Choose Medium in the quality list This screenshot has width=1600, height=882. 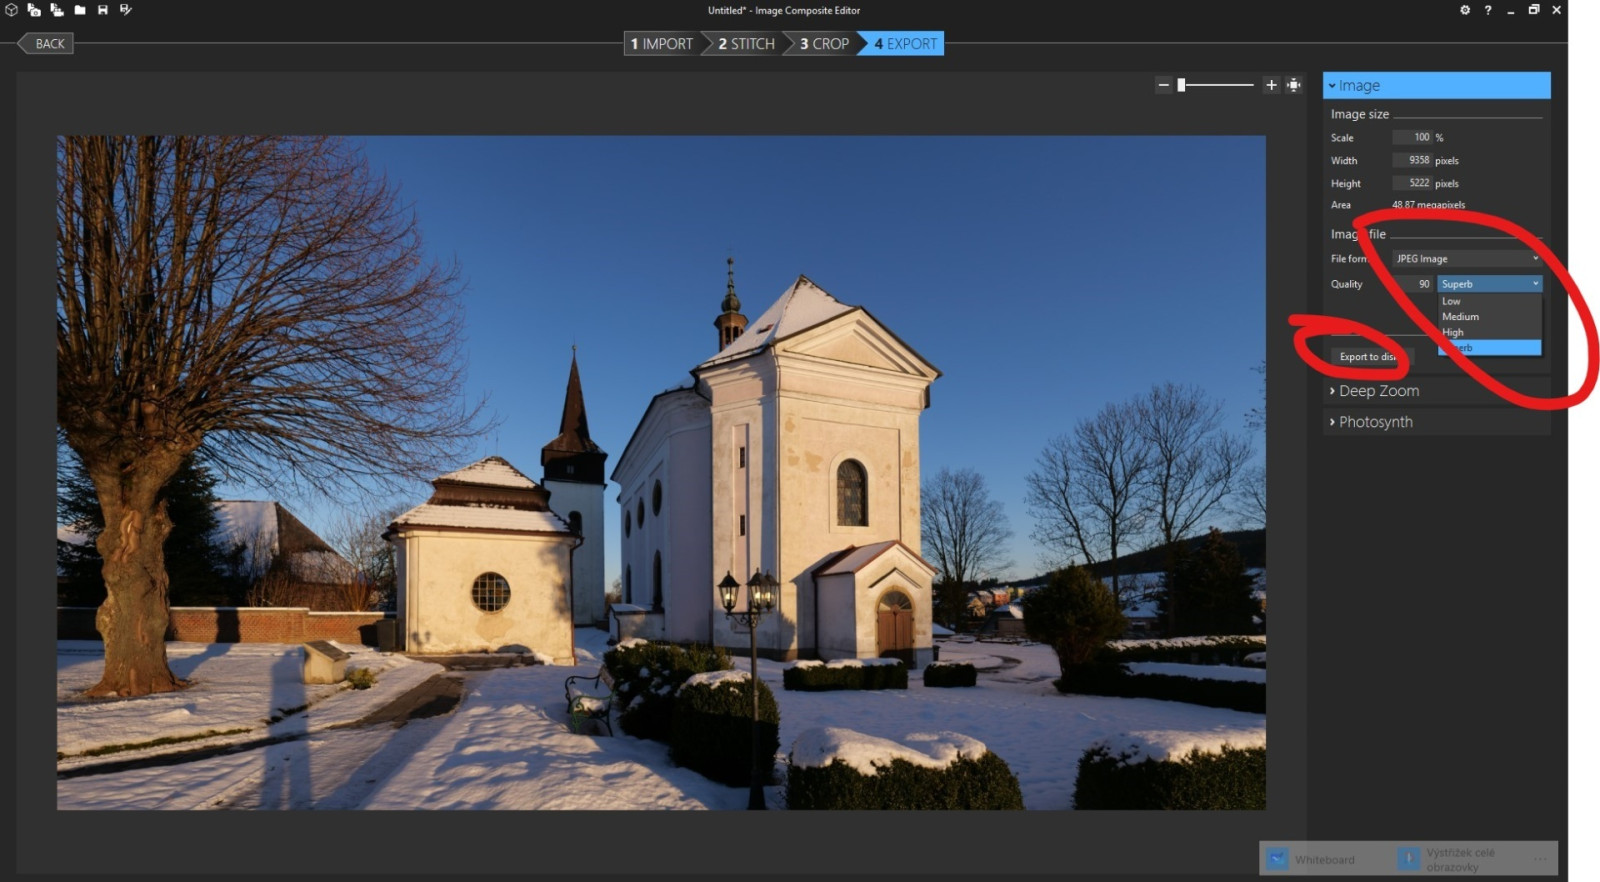click(1461, 317)
